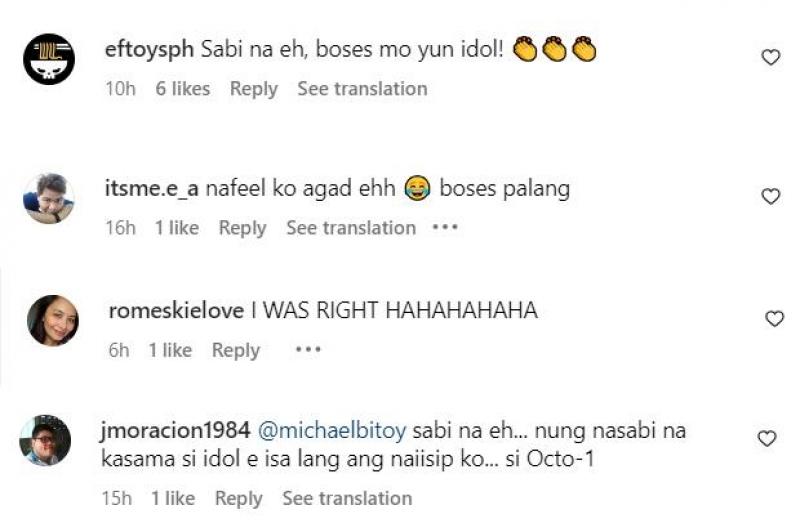
Task: Like itsme.e_a's comment with the heart
Action: coord(770,197)
